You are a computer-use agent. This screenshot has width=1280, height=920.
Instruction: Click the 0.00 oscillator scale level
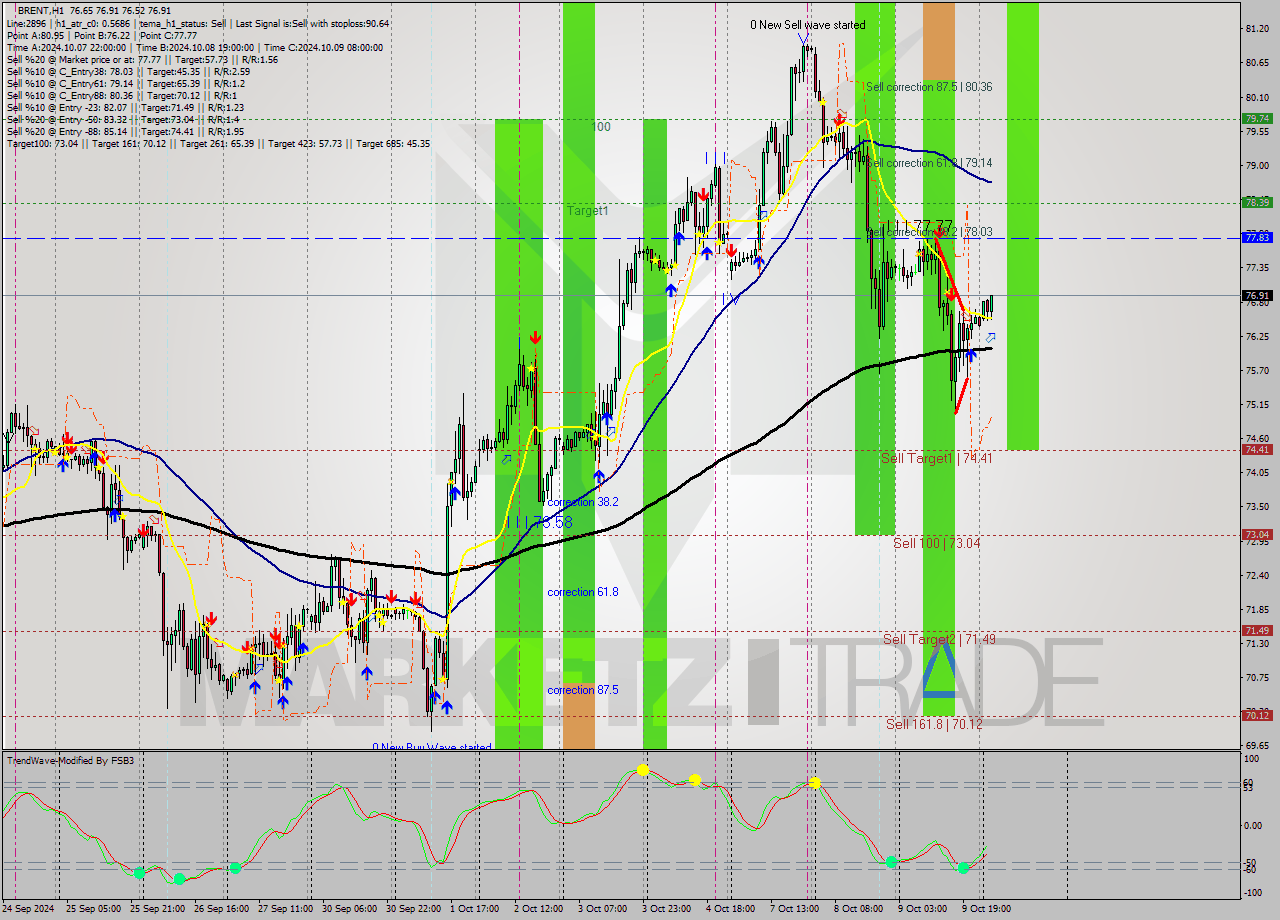pos(1254,825)
